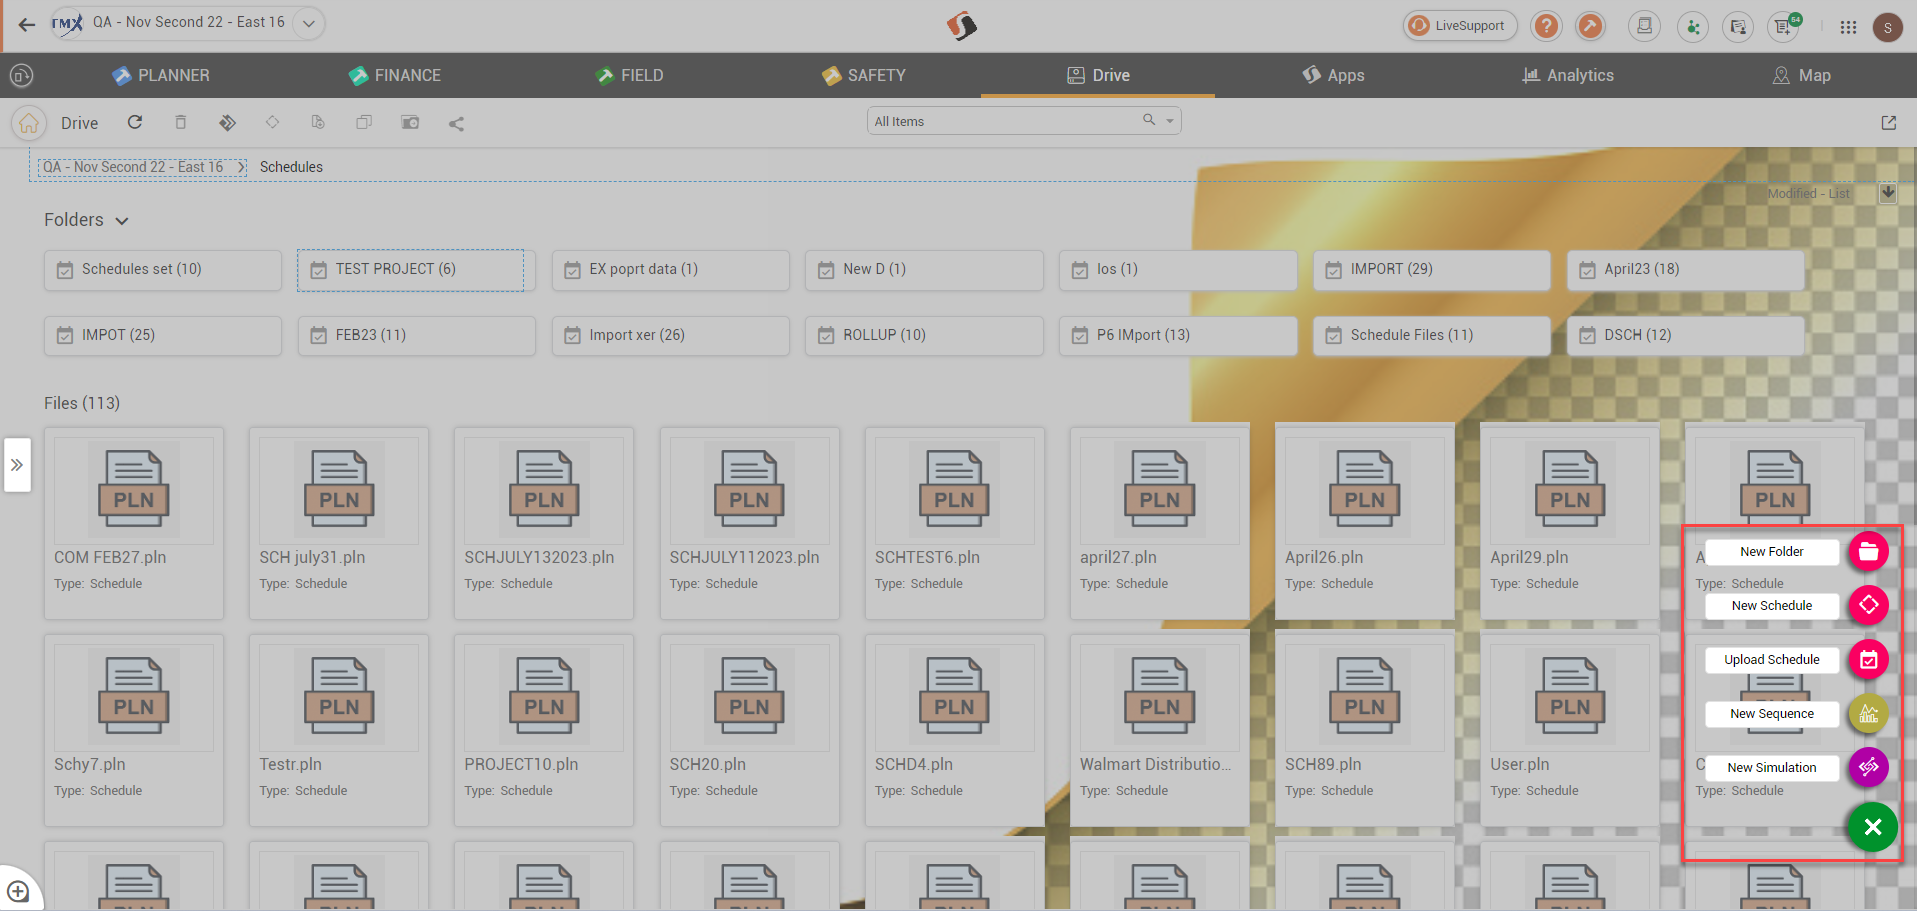This screenshot has height=911, width=1917.
Task: Open the EX poprt data (1) folder
Action: pyautogui.click(x=670, y=270)
